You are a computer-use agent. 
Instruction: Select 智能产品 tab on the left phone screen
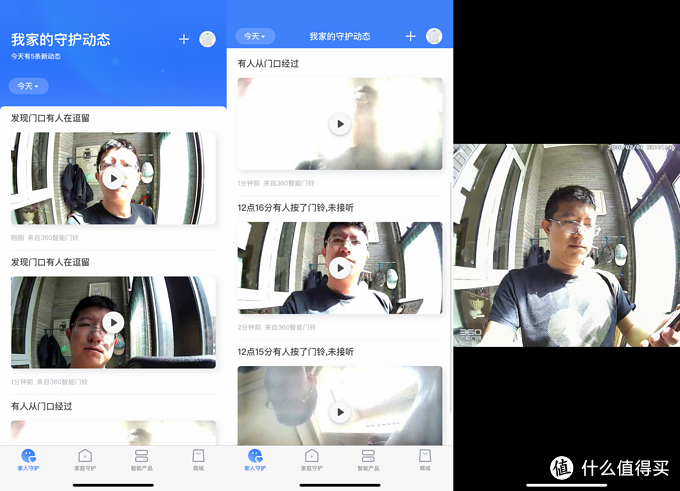click(x=141, y=460)
